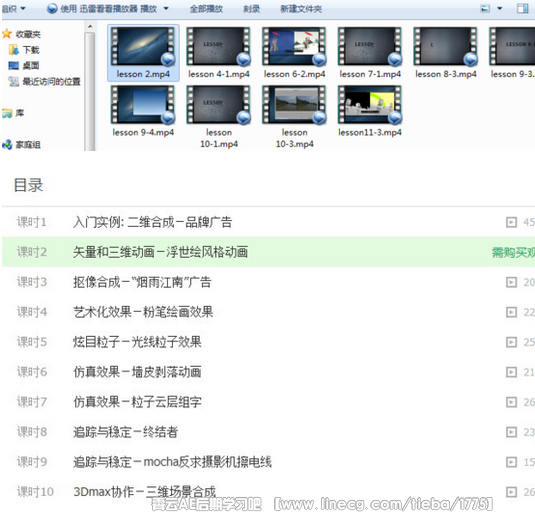Click the play icon on 课时10 row
Screen dimensions: 535x521
coord(511,492)
